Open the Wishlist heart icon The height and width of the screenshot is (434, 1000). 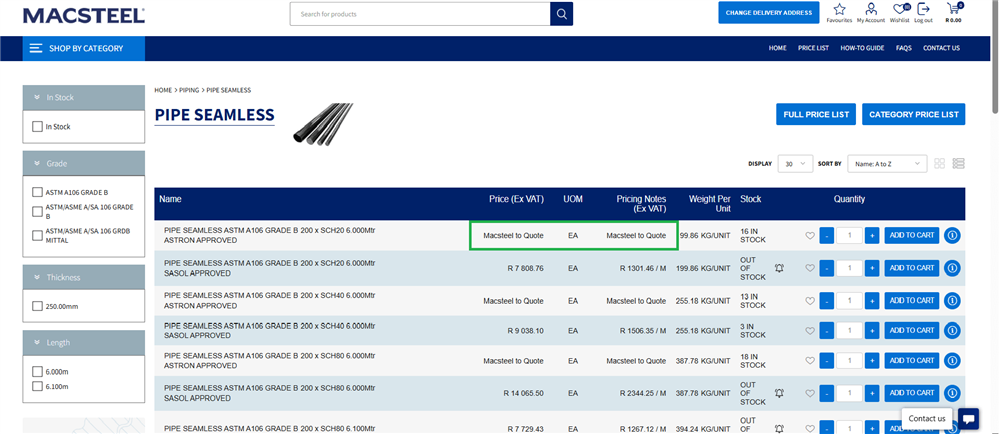[x=899, y=10]
